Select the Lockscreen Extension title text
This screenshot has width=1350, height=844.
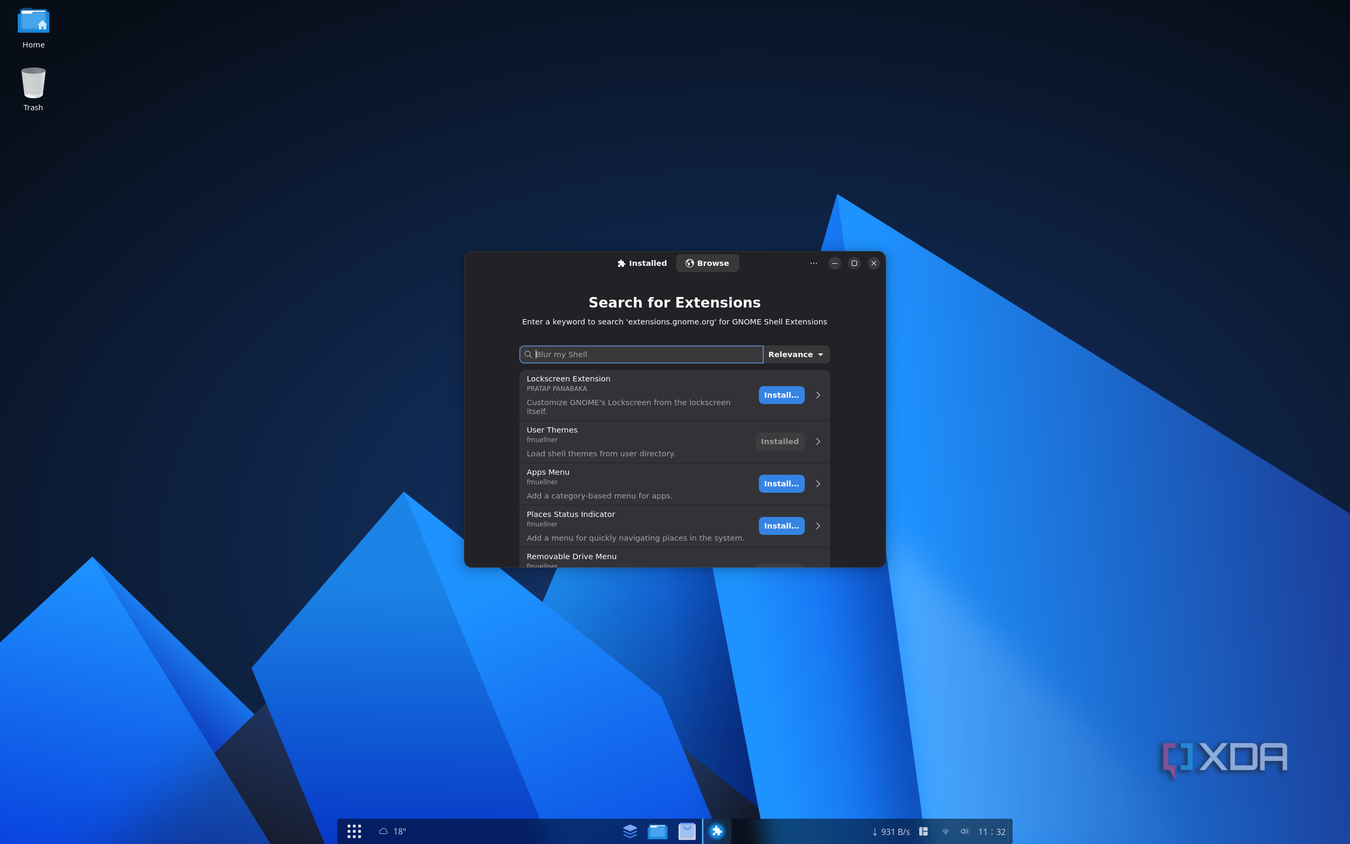pyautogui.click(x=568, y=378)
